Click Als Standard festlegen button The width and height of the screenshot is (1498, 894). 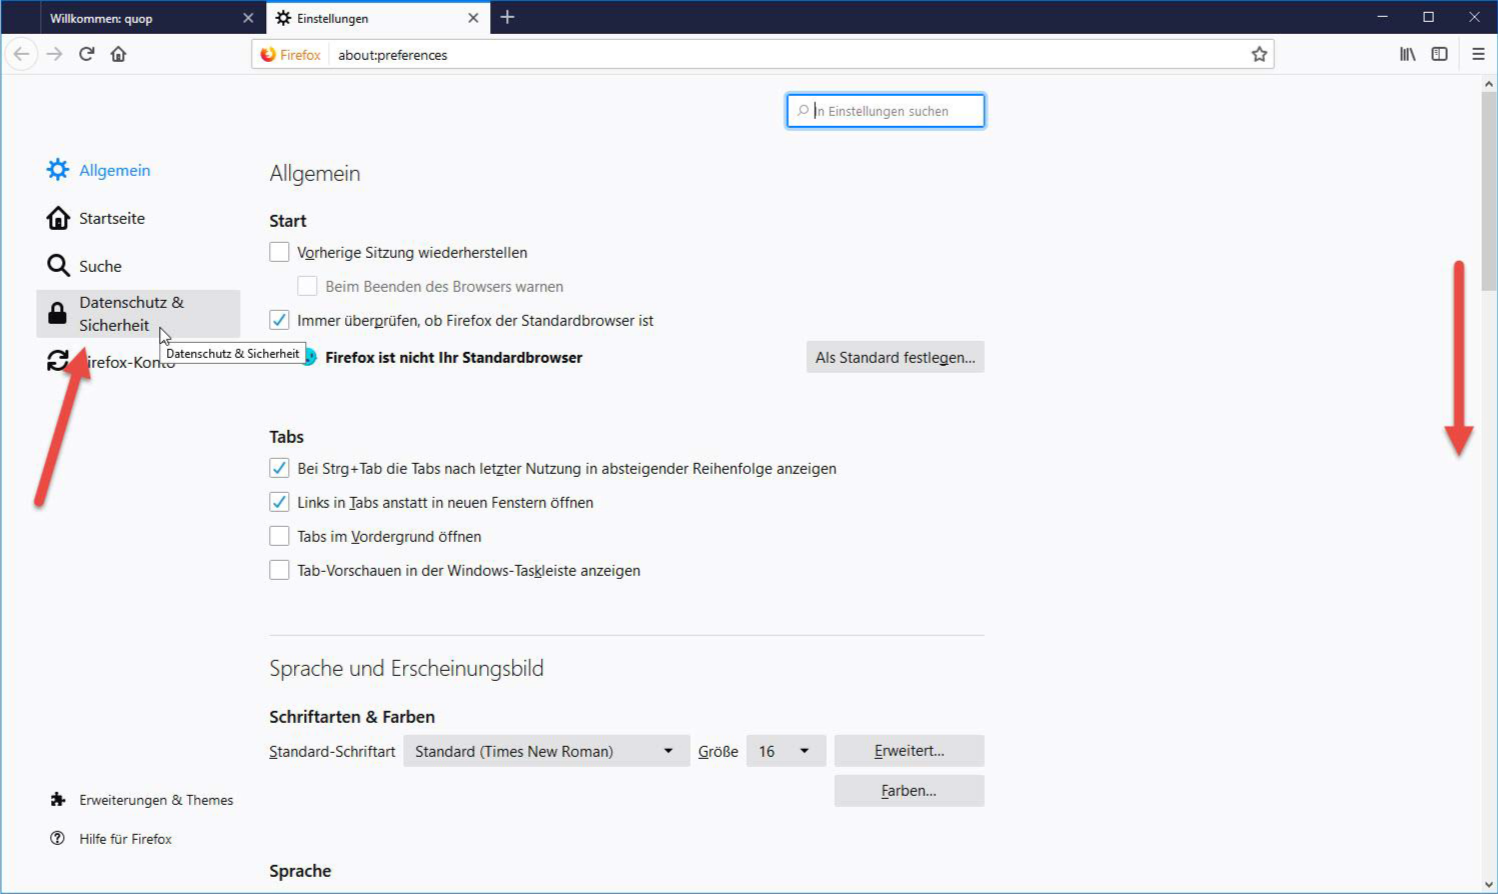click(x=895, y=357)
